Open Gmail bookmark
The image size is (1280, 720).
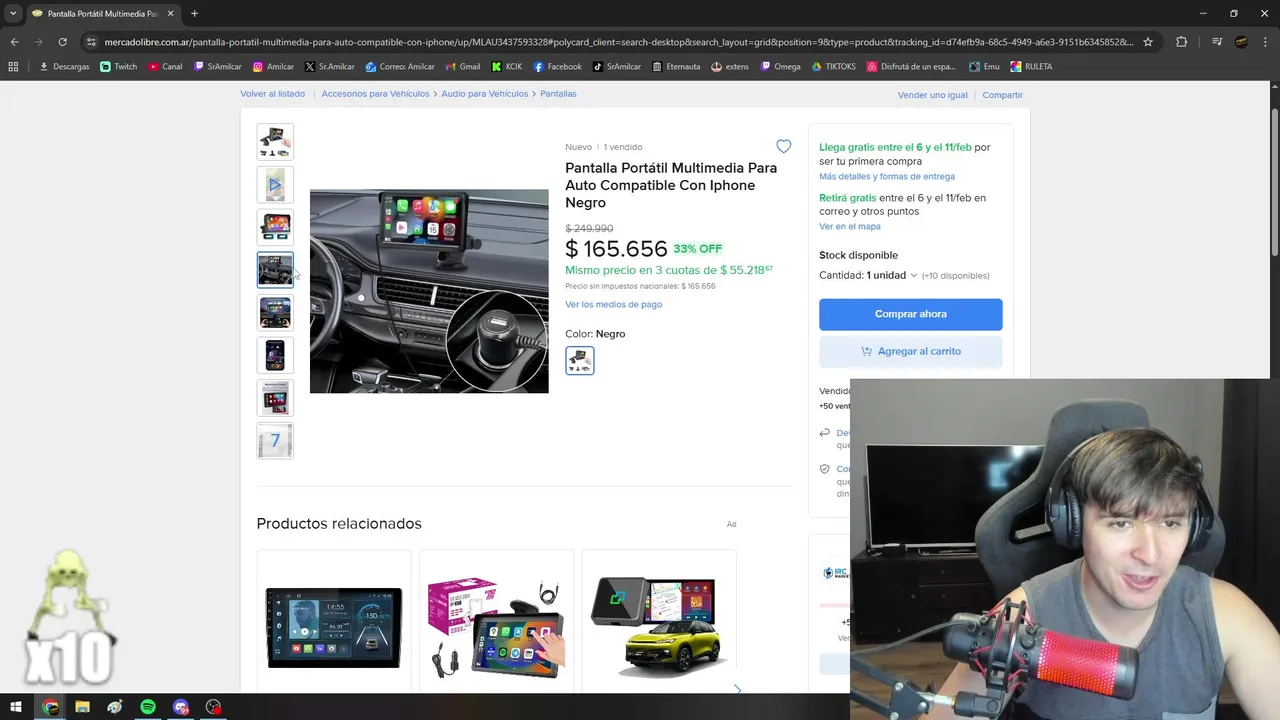pos(462,67)
